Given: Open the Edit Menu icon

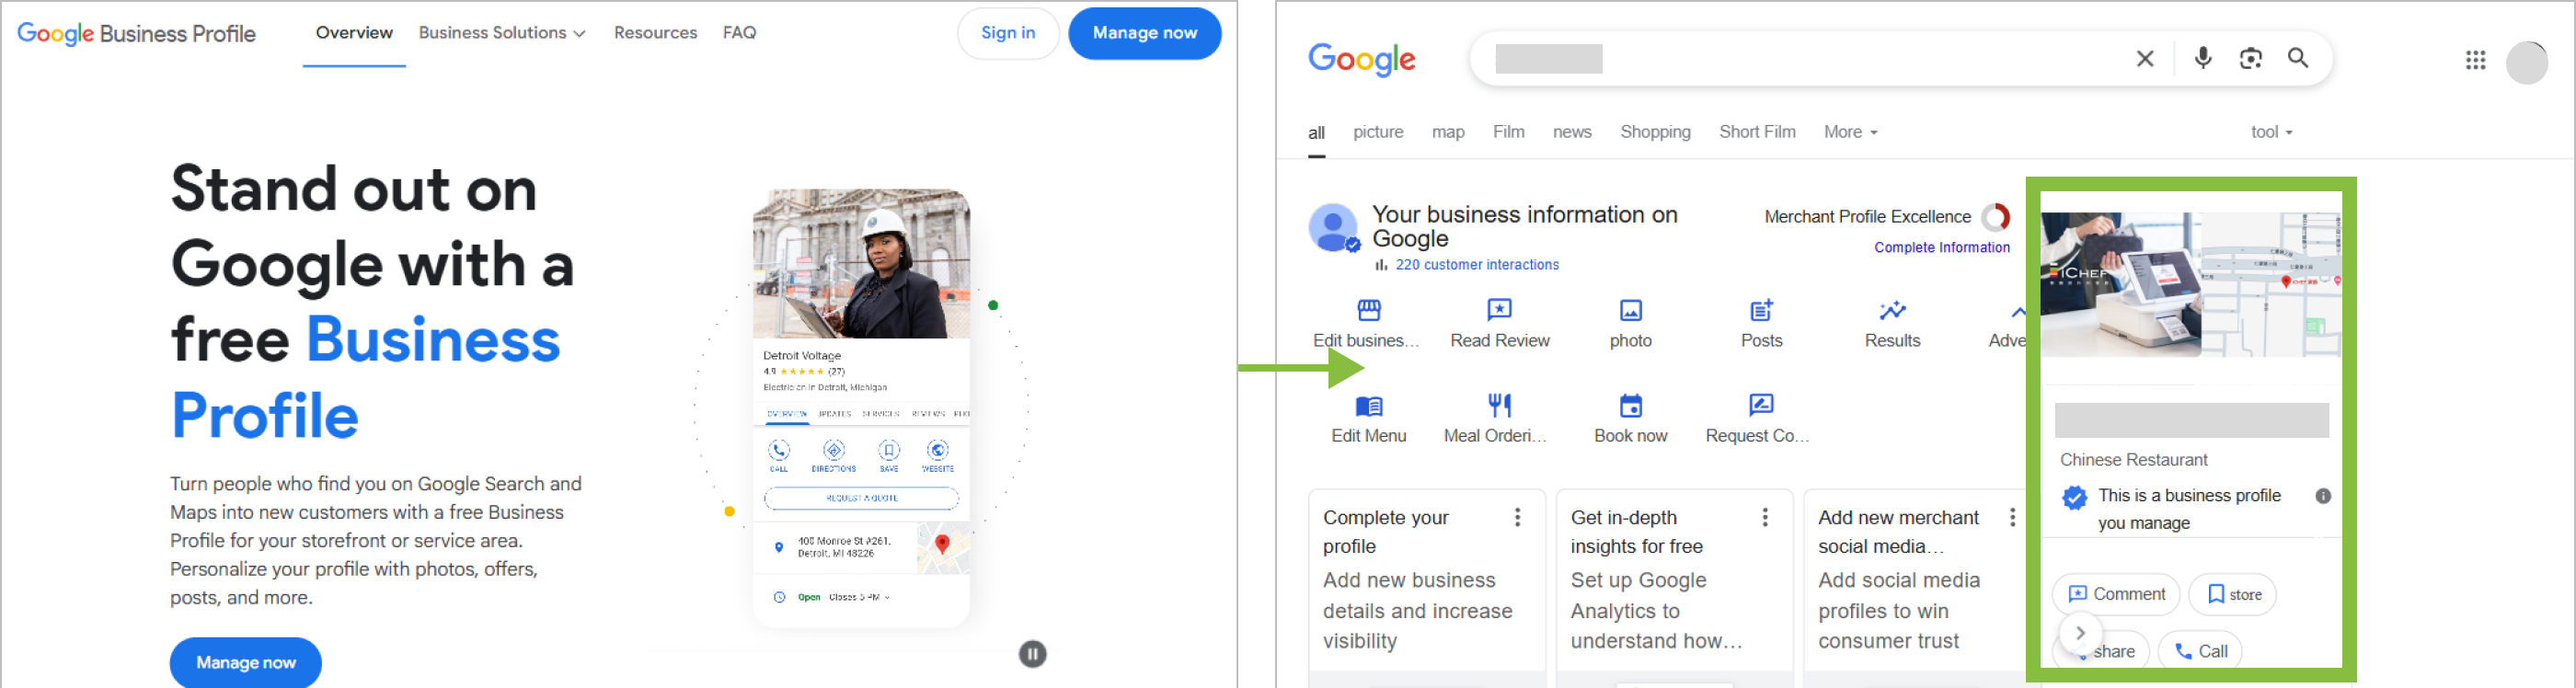Looking at the screenshot, I should [x=1368, y=406].
